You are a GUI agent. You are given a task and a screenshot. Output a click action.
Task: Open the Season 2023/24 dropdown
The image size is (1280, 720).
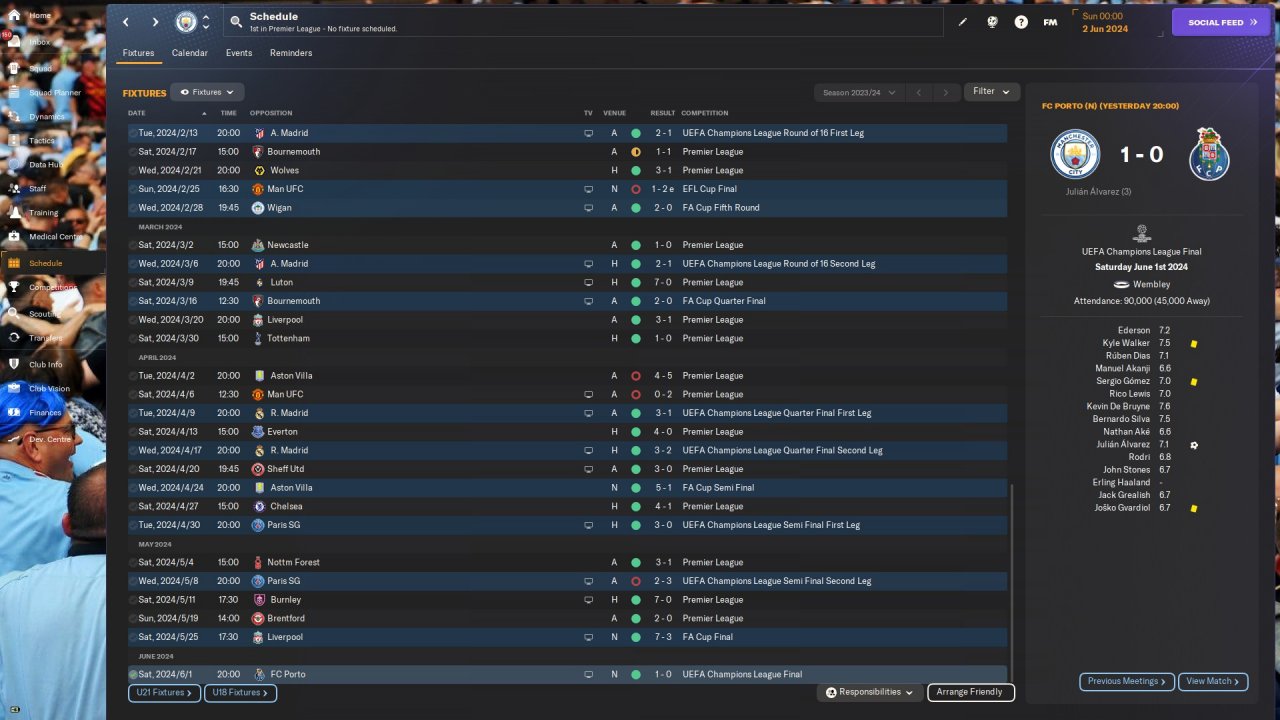pyautogui.click(x=858, y=93)
